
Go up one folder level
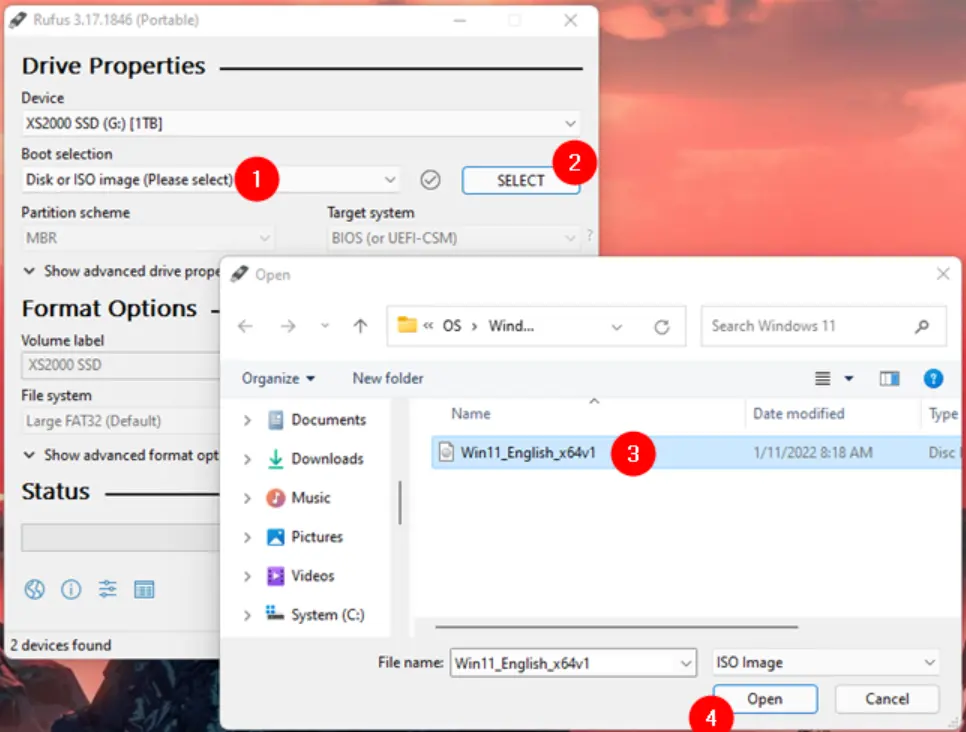coord(360,326)
